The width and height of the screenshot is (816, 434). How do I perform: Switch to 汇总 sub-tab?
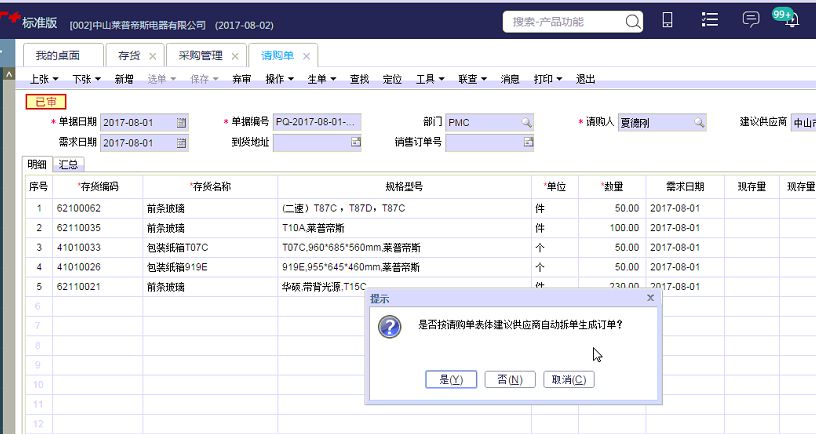[68, 164]
